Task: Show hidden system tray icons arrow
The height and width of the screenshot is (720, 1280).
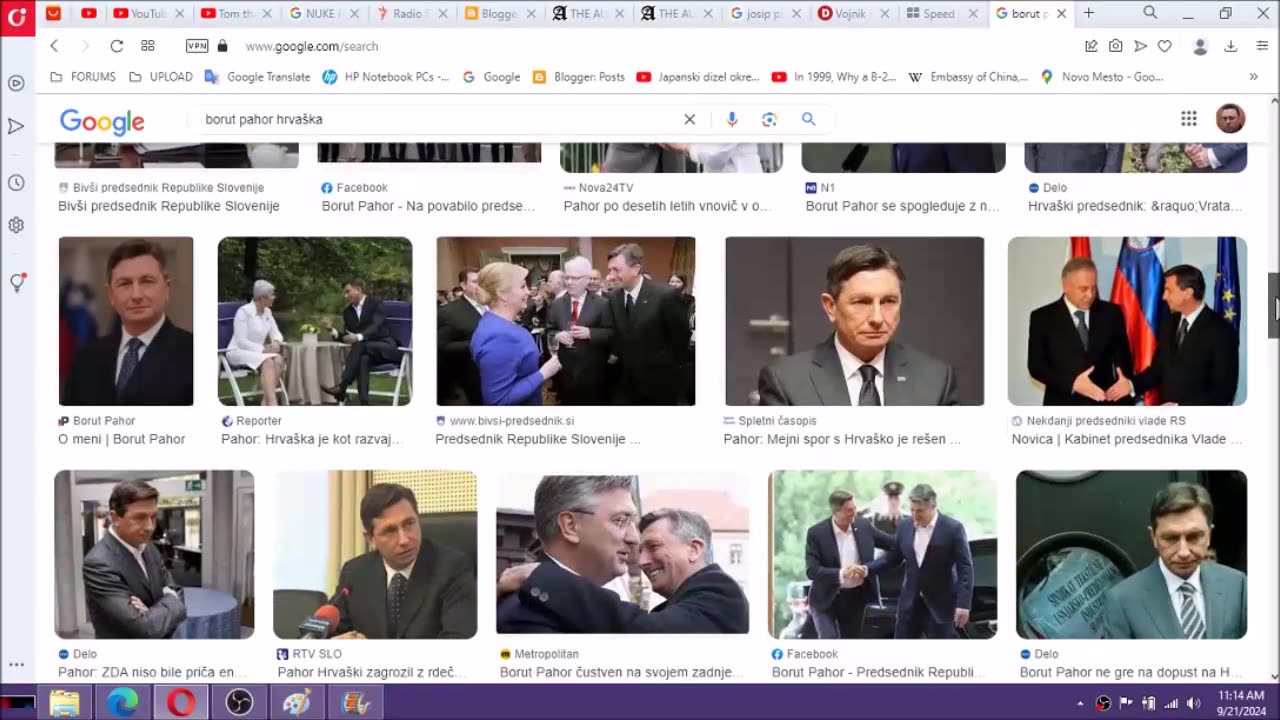Action: point(1080,703)
